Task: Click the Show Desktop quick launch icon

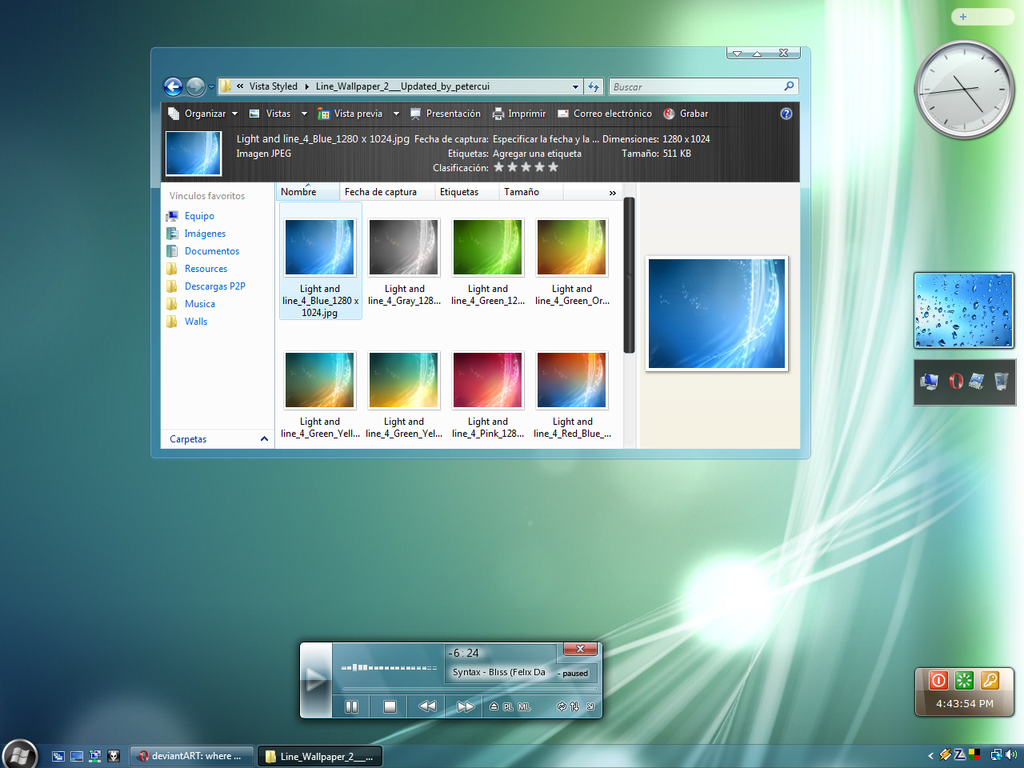Action: pos(76,756)
